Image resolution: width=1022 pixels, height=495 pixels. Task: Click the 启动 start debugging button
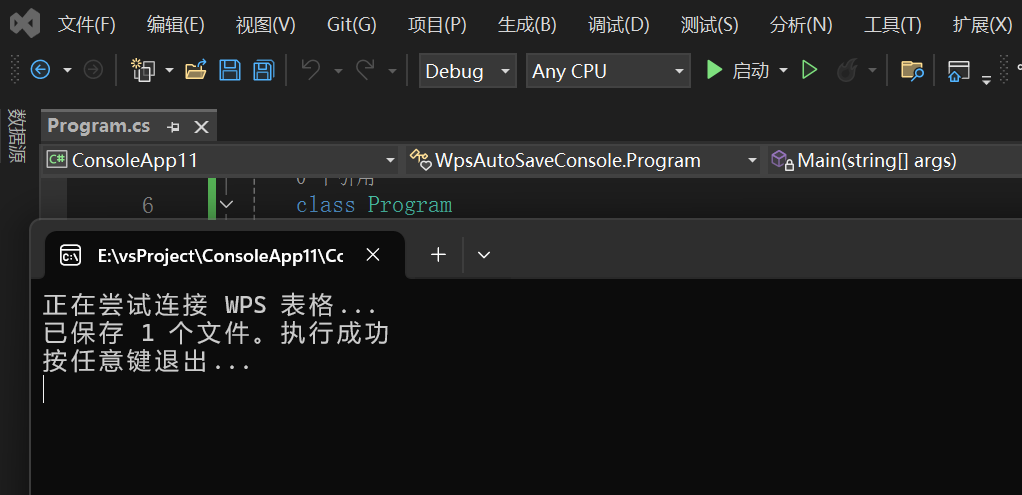(738, 70)
